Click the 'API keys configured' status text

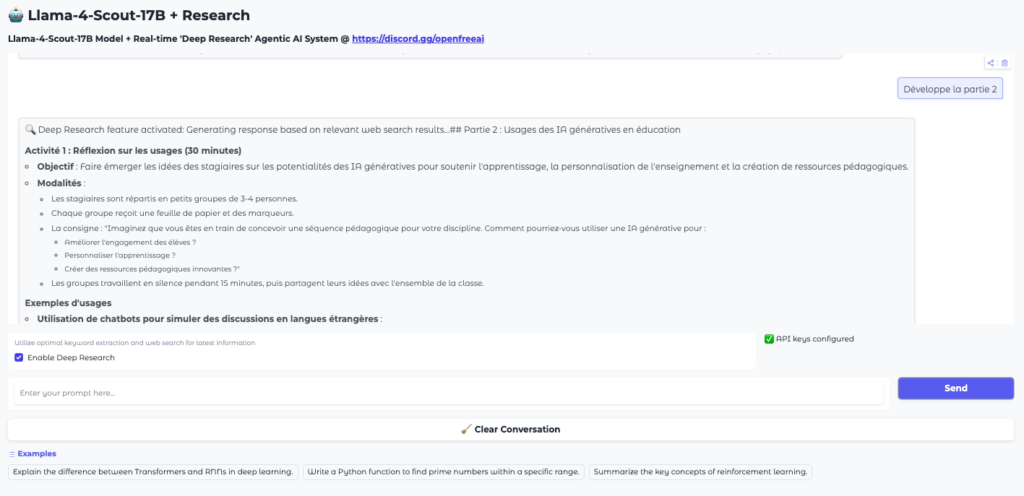(x=815, y=339)
